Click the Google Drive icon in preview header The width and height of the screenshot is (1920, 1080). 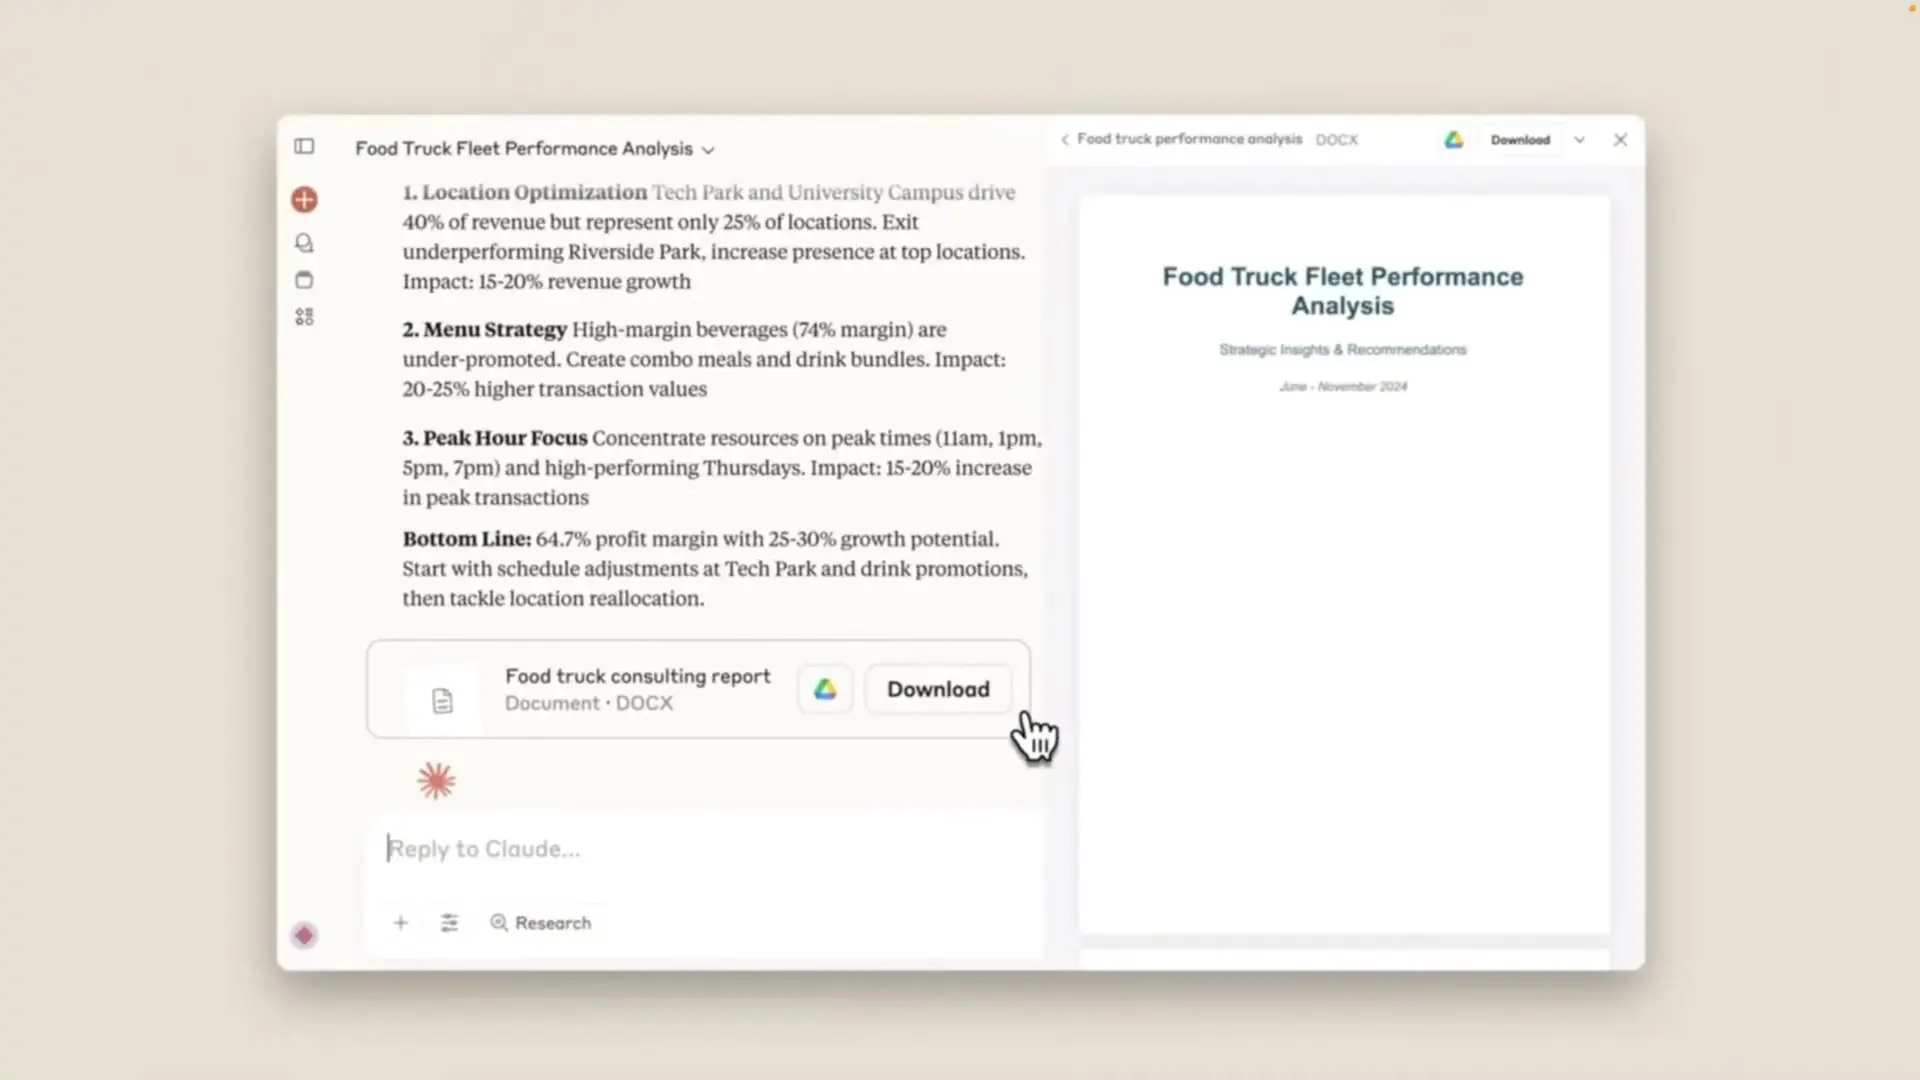(1454, 140)
